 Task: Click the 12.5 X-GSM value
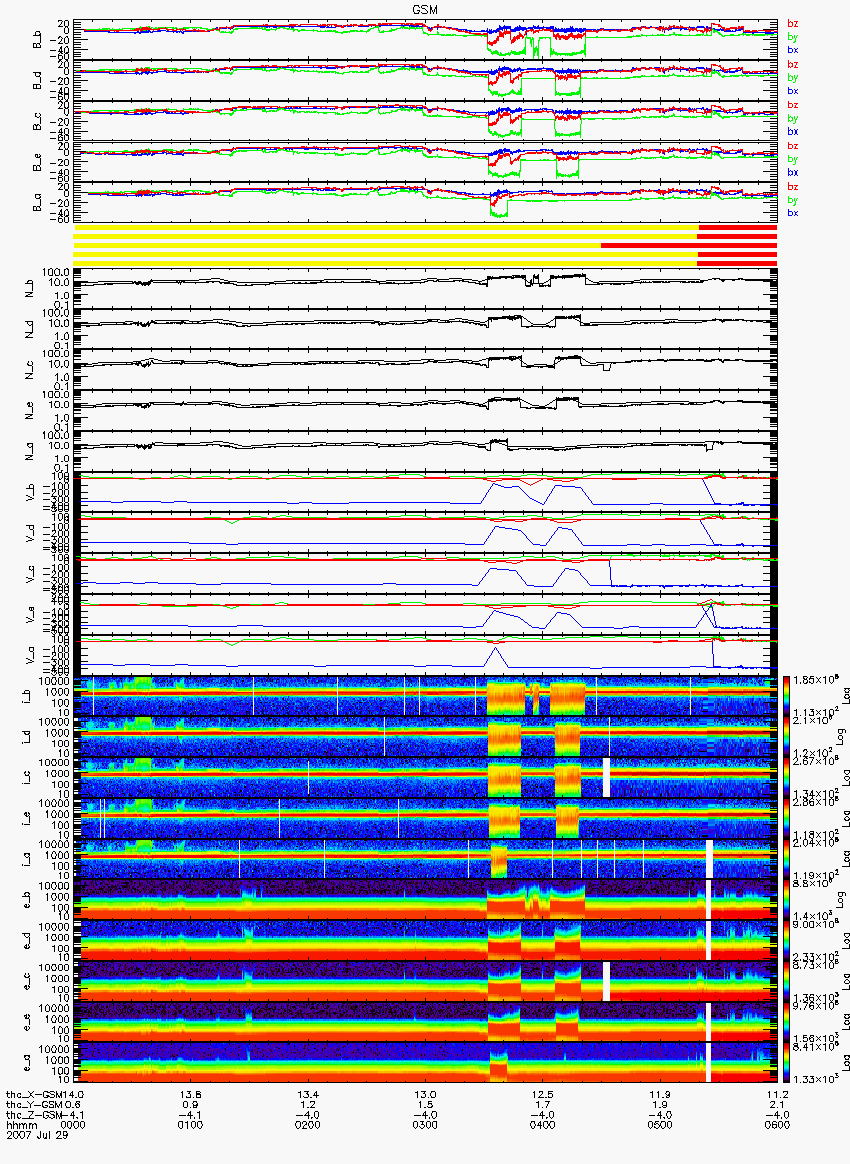(543, 1094)
